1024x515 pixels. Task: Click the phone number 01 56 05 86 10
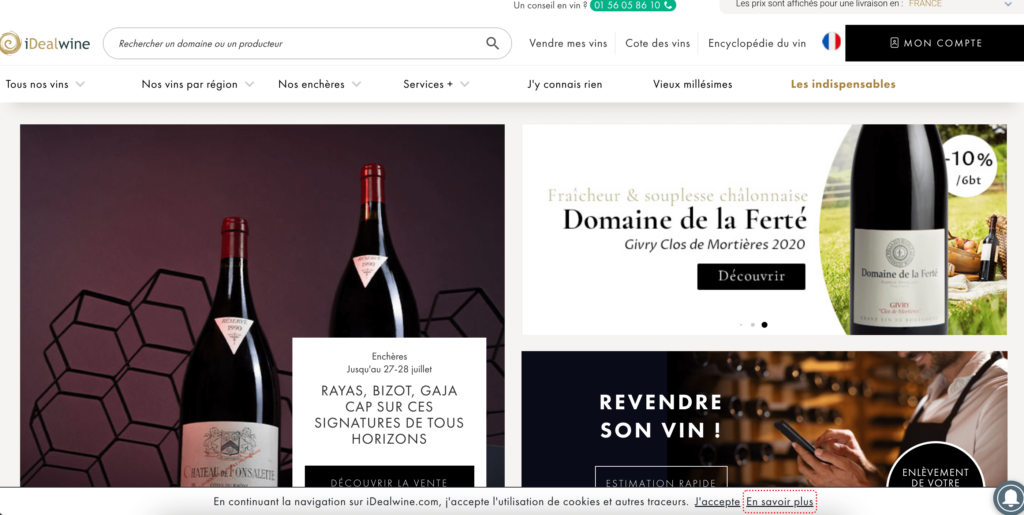[633, 5]
